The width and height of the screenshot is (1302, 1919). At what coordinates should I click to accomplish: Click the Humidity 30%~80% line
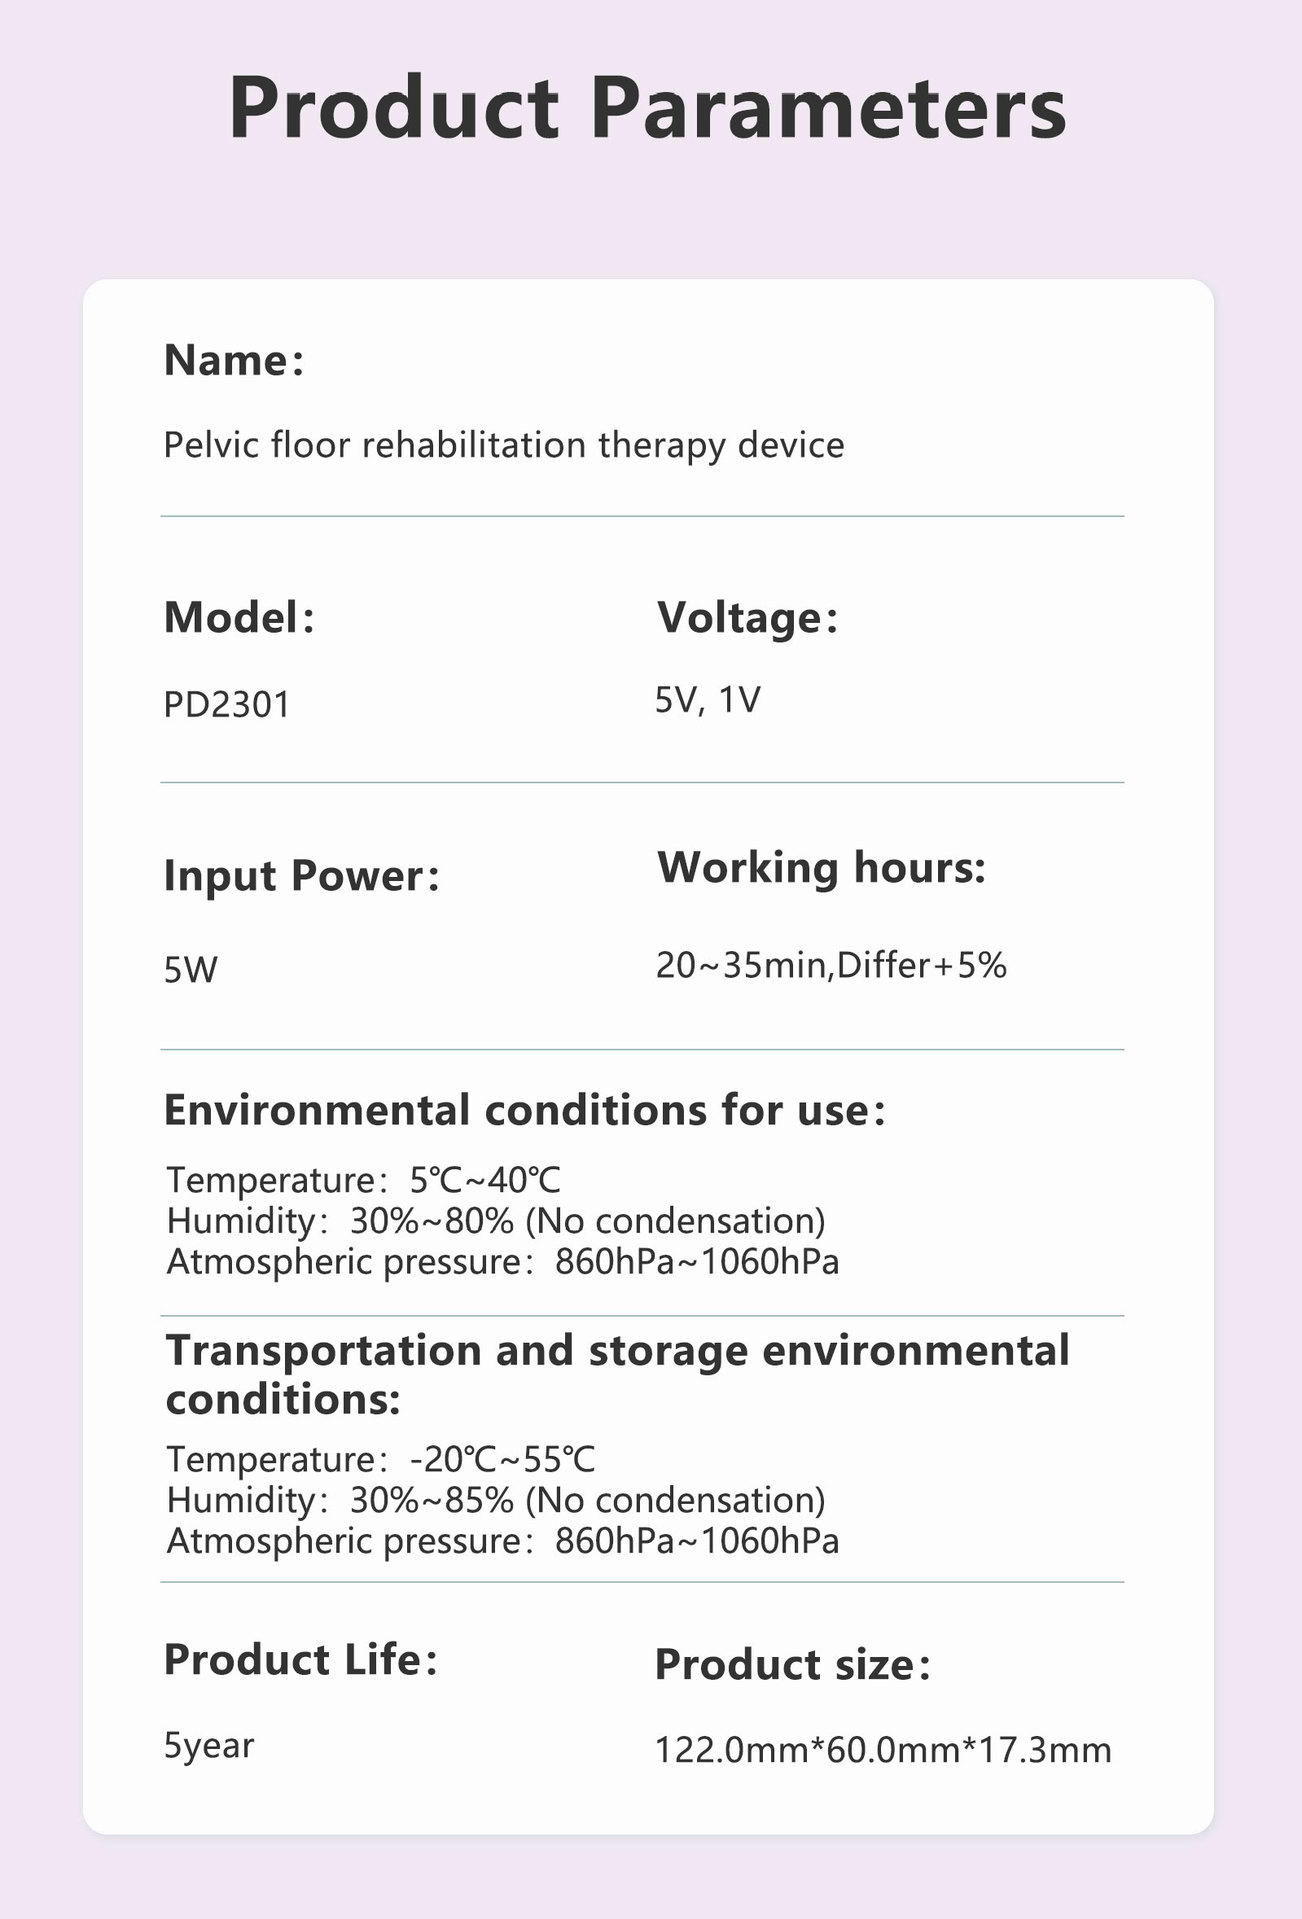(x=496, y=1221)
